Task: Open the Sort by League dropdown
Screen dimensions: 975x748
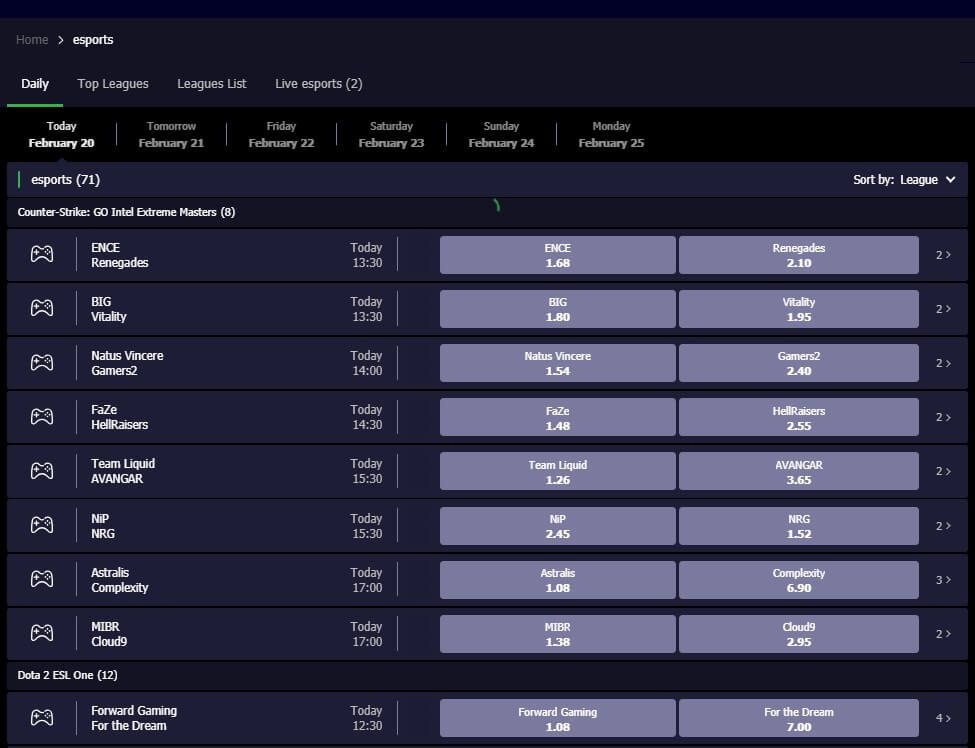Action: pos(904,180)
